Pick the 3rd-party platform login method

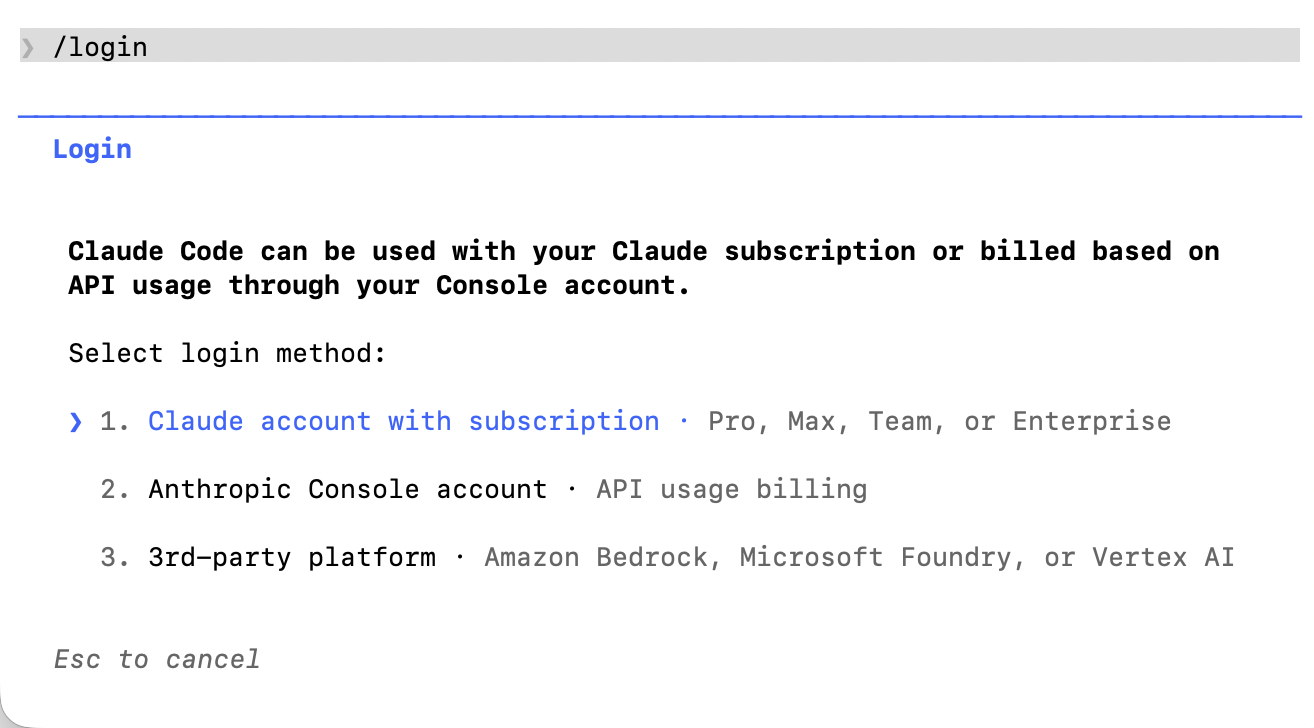coord(291,557)
